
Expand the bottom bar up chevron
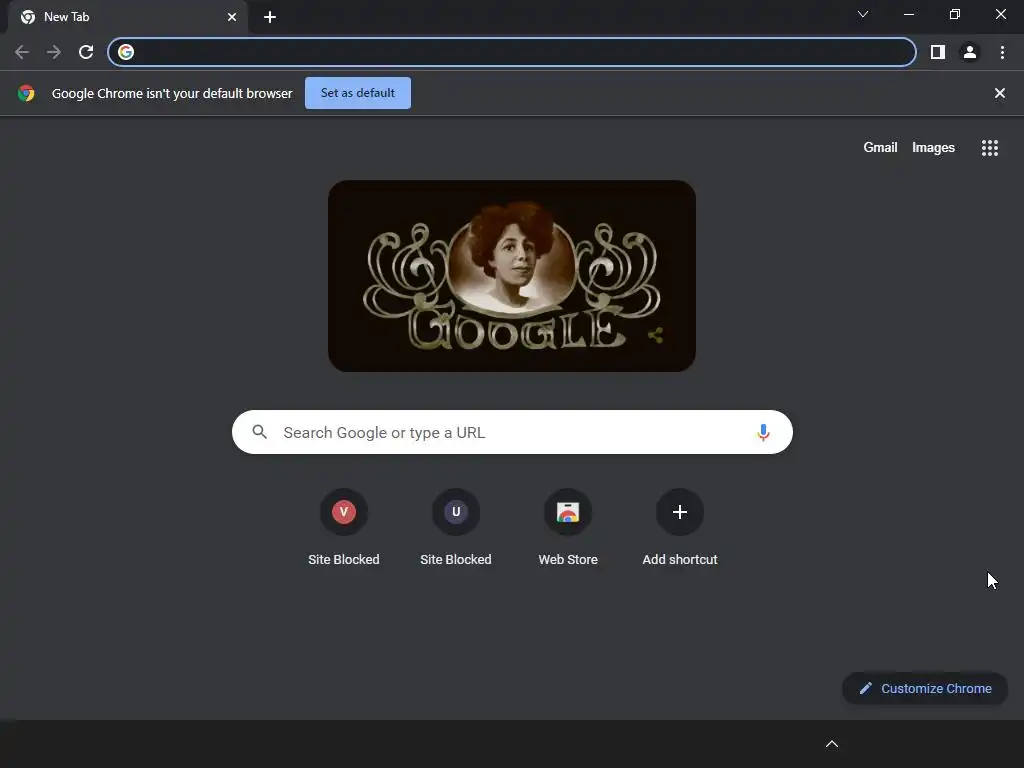point(832,744)
